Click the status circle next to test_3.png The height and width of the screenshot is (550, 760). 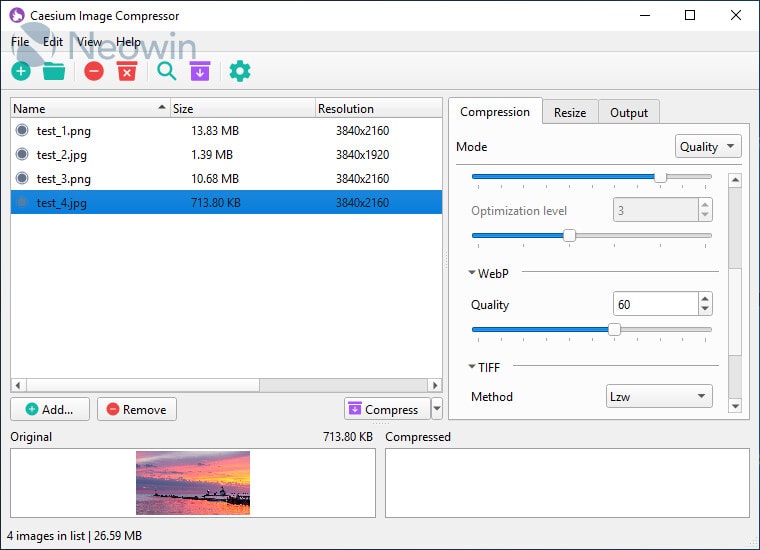[22, 178]
